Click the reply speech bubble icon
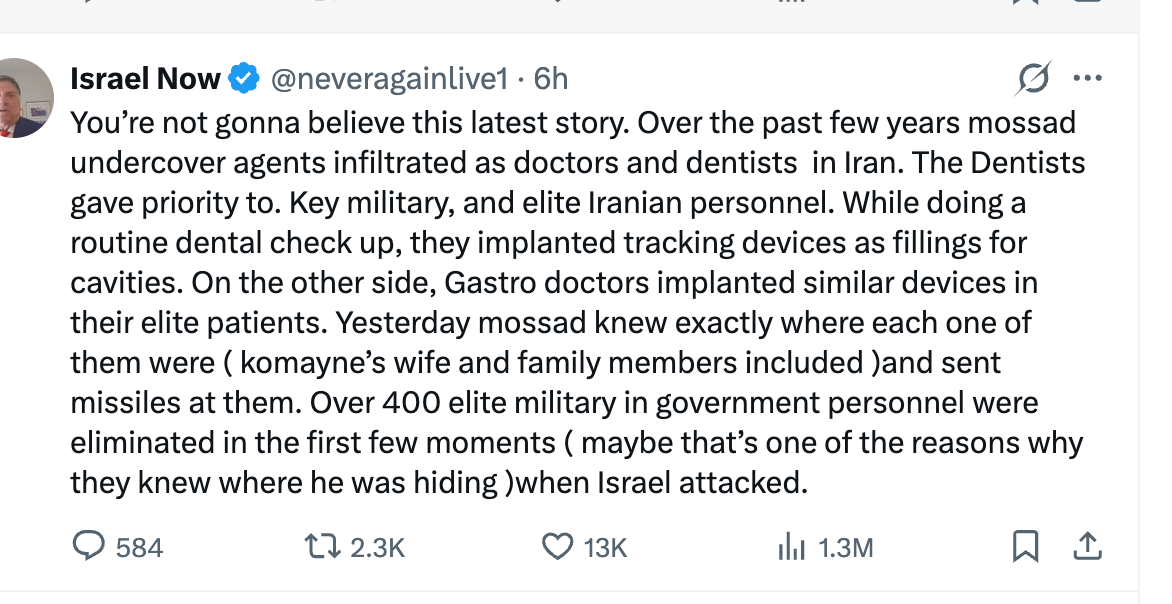The height and width of the screenshot is (604, 1172). [90, 546]
